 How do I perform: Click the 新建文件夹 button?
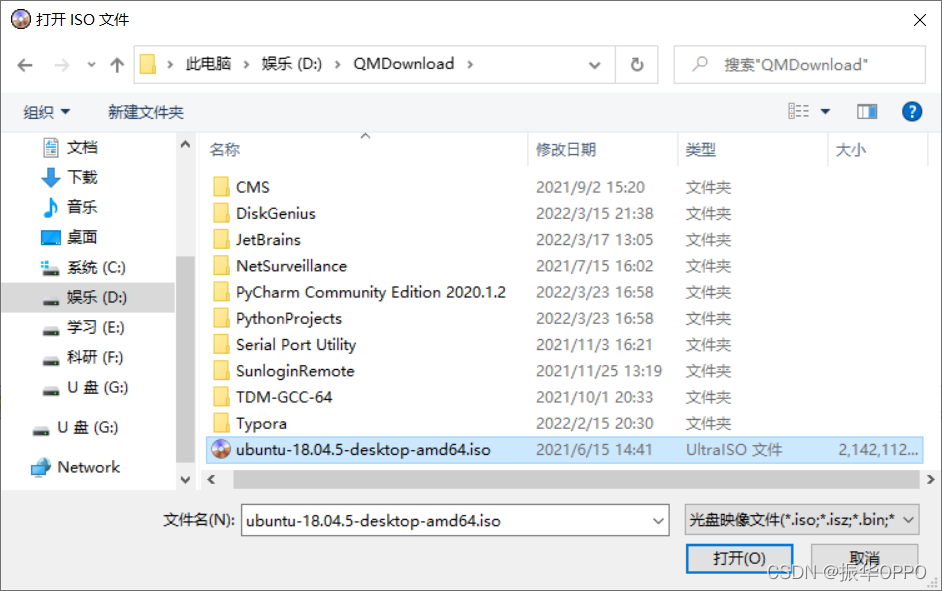pyautogui.click(x=145, y=112)
